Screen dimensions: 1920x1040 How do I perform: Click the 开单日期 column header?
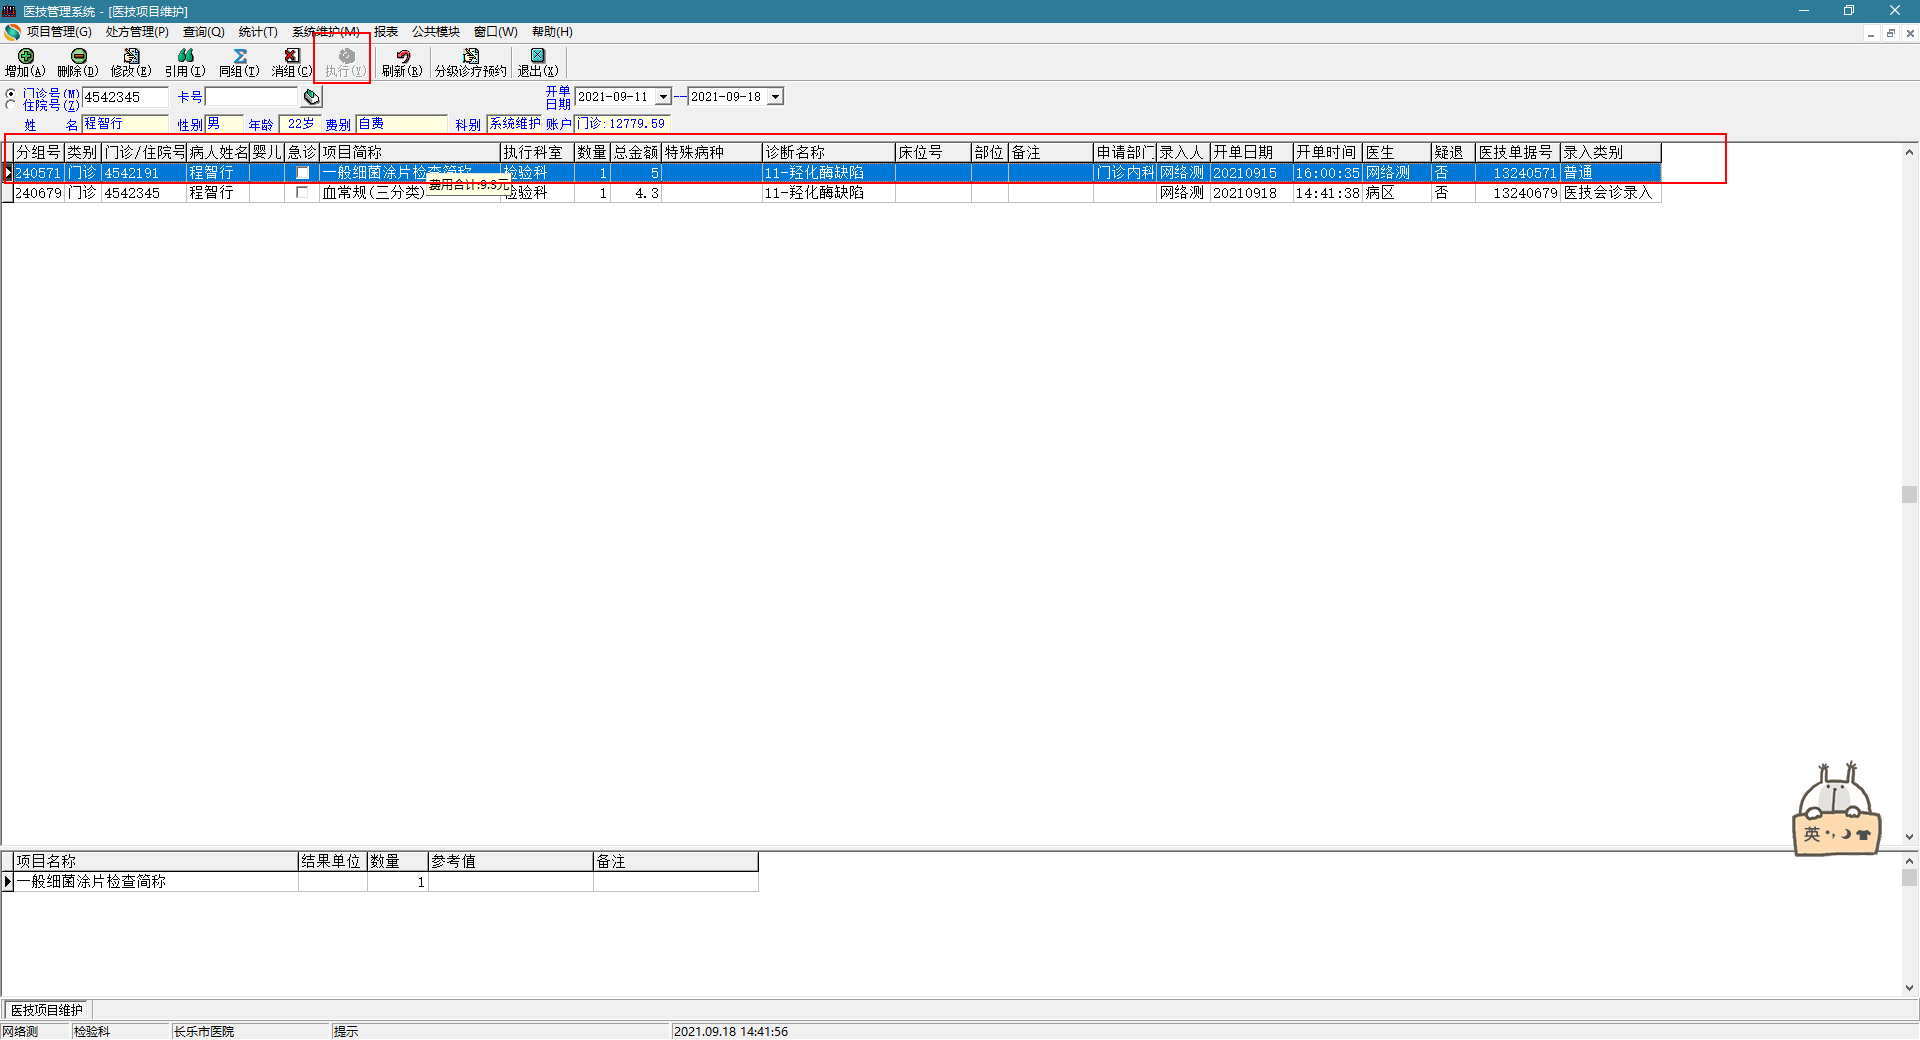tap(1251, 152)
